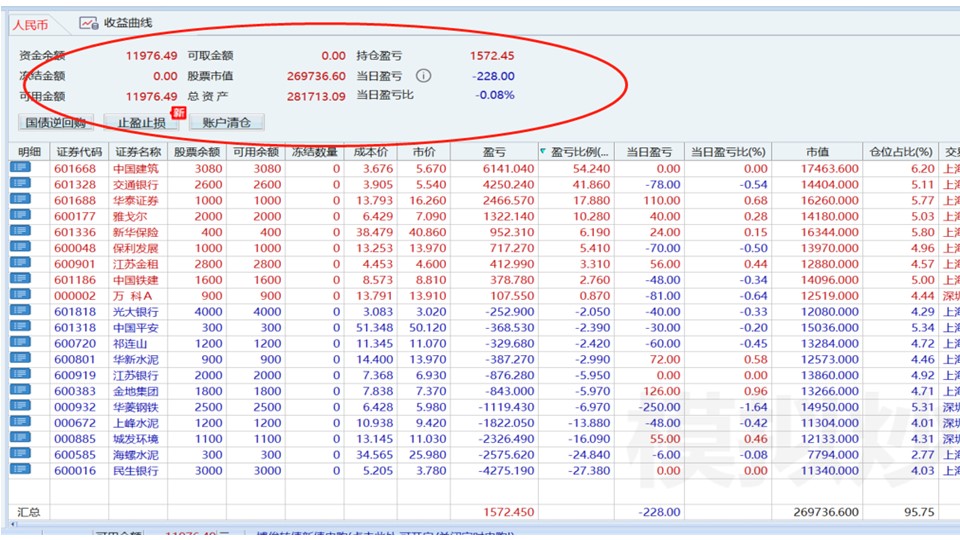The width and height of the screenshot is (960, 540).
Task: Select stock name 保利发展
Action: click(x=135, y=248)
